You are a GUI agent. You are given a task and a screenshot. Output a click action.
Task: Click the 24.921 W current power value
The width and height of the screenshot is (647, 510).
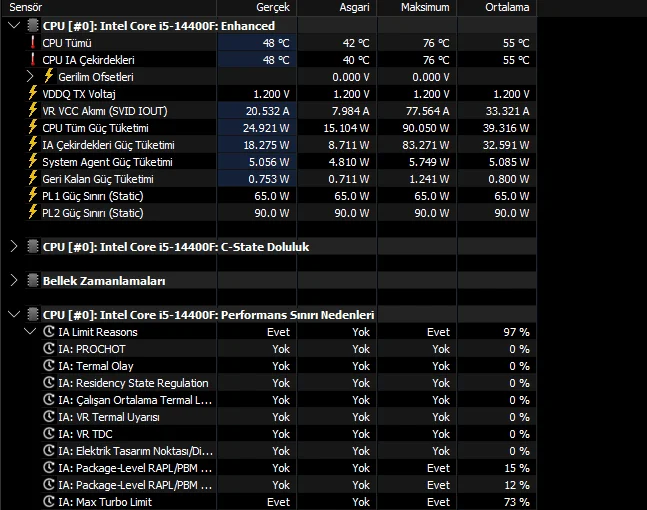[266, 128]
